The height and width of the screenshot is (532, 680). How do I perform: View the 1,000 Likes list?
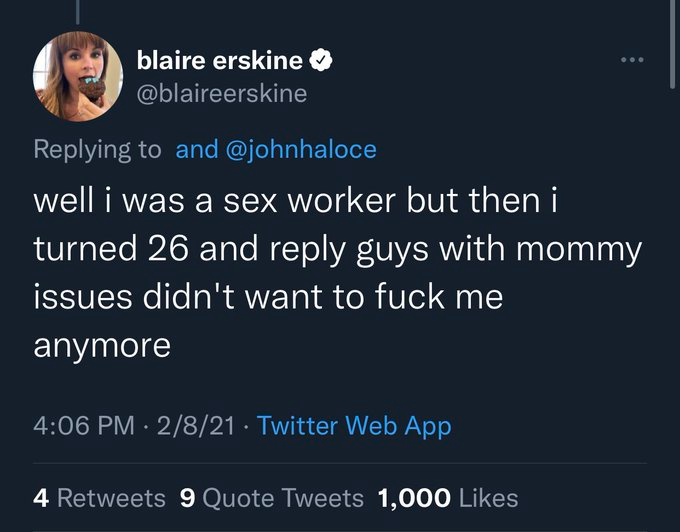[447, 497]
